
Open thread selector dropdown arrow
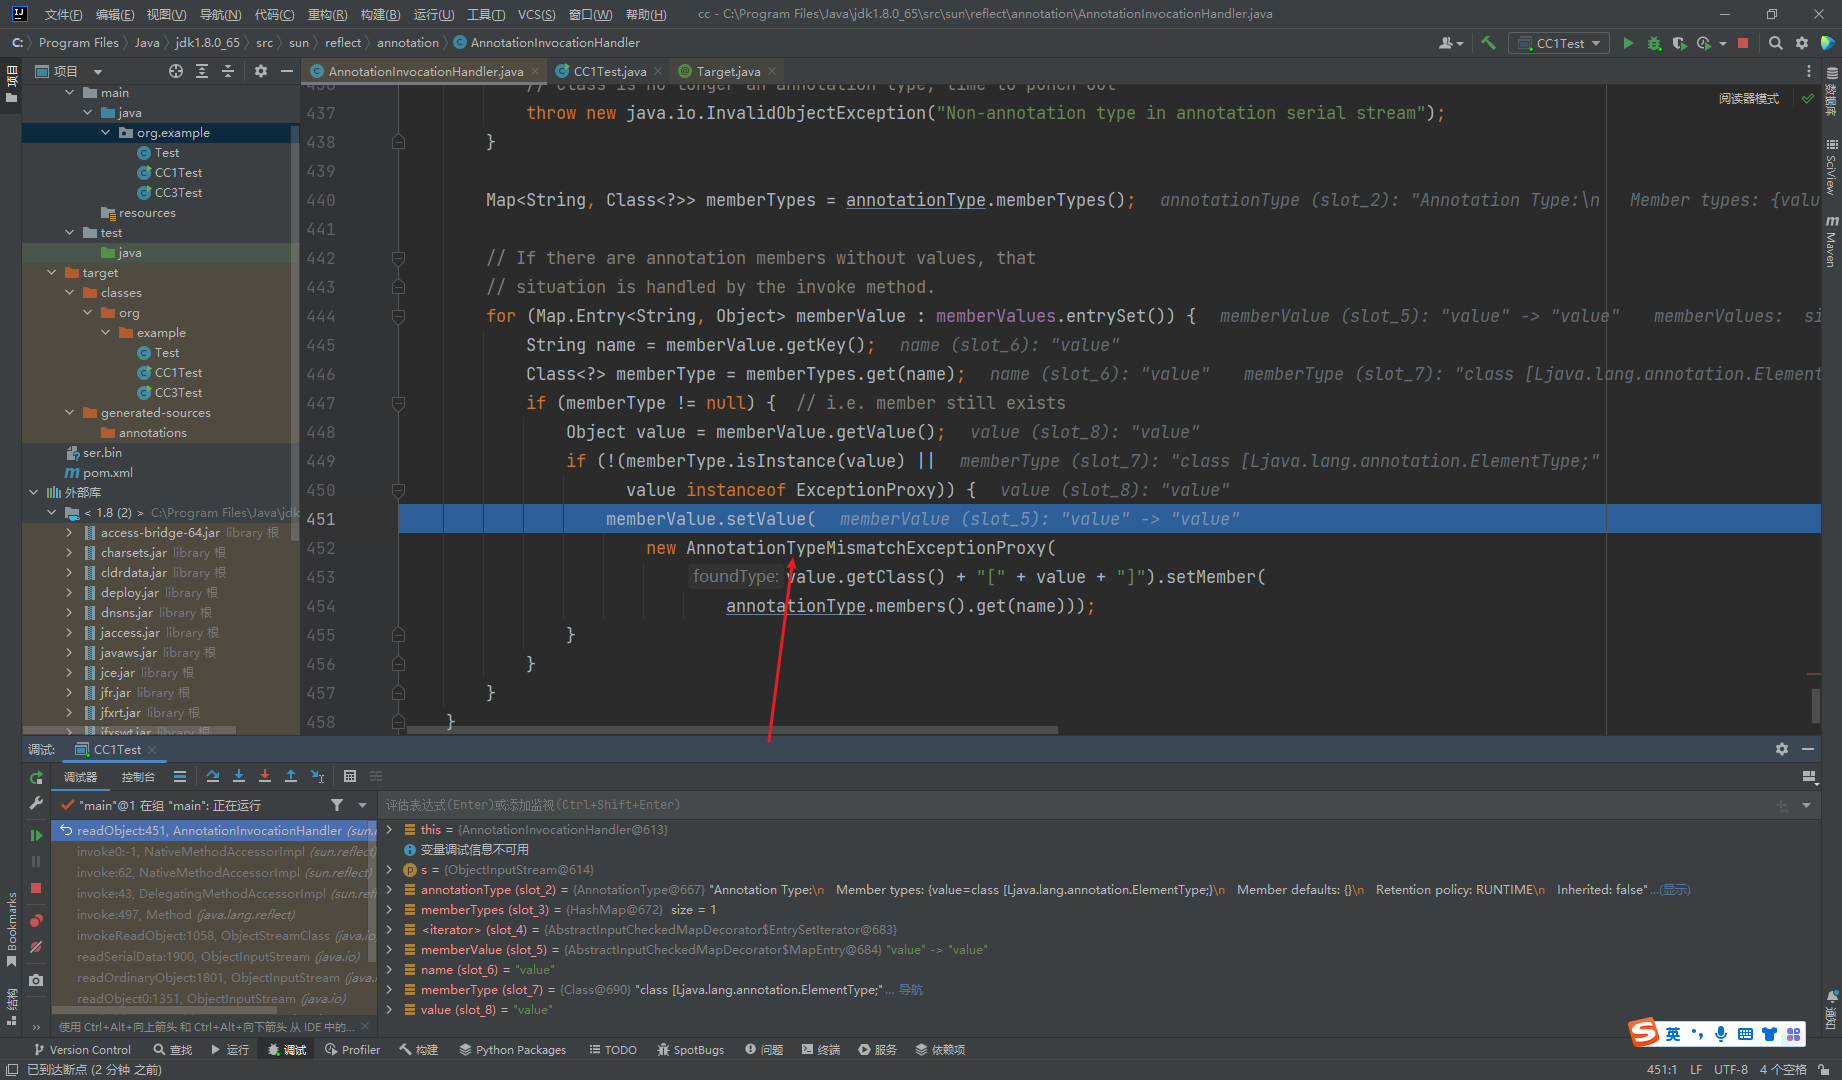tap(362, 805)
